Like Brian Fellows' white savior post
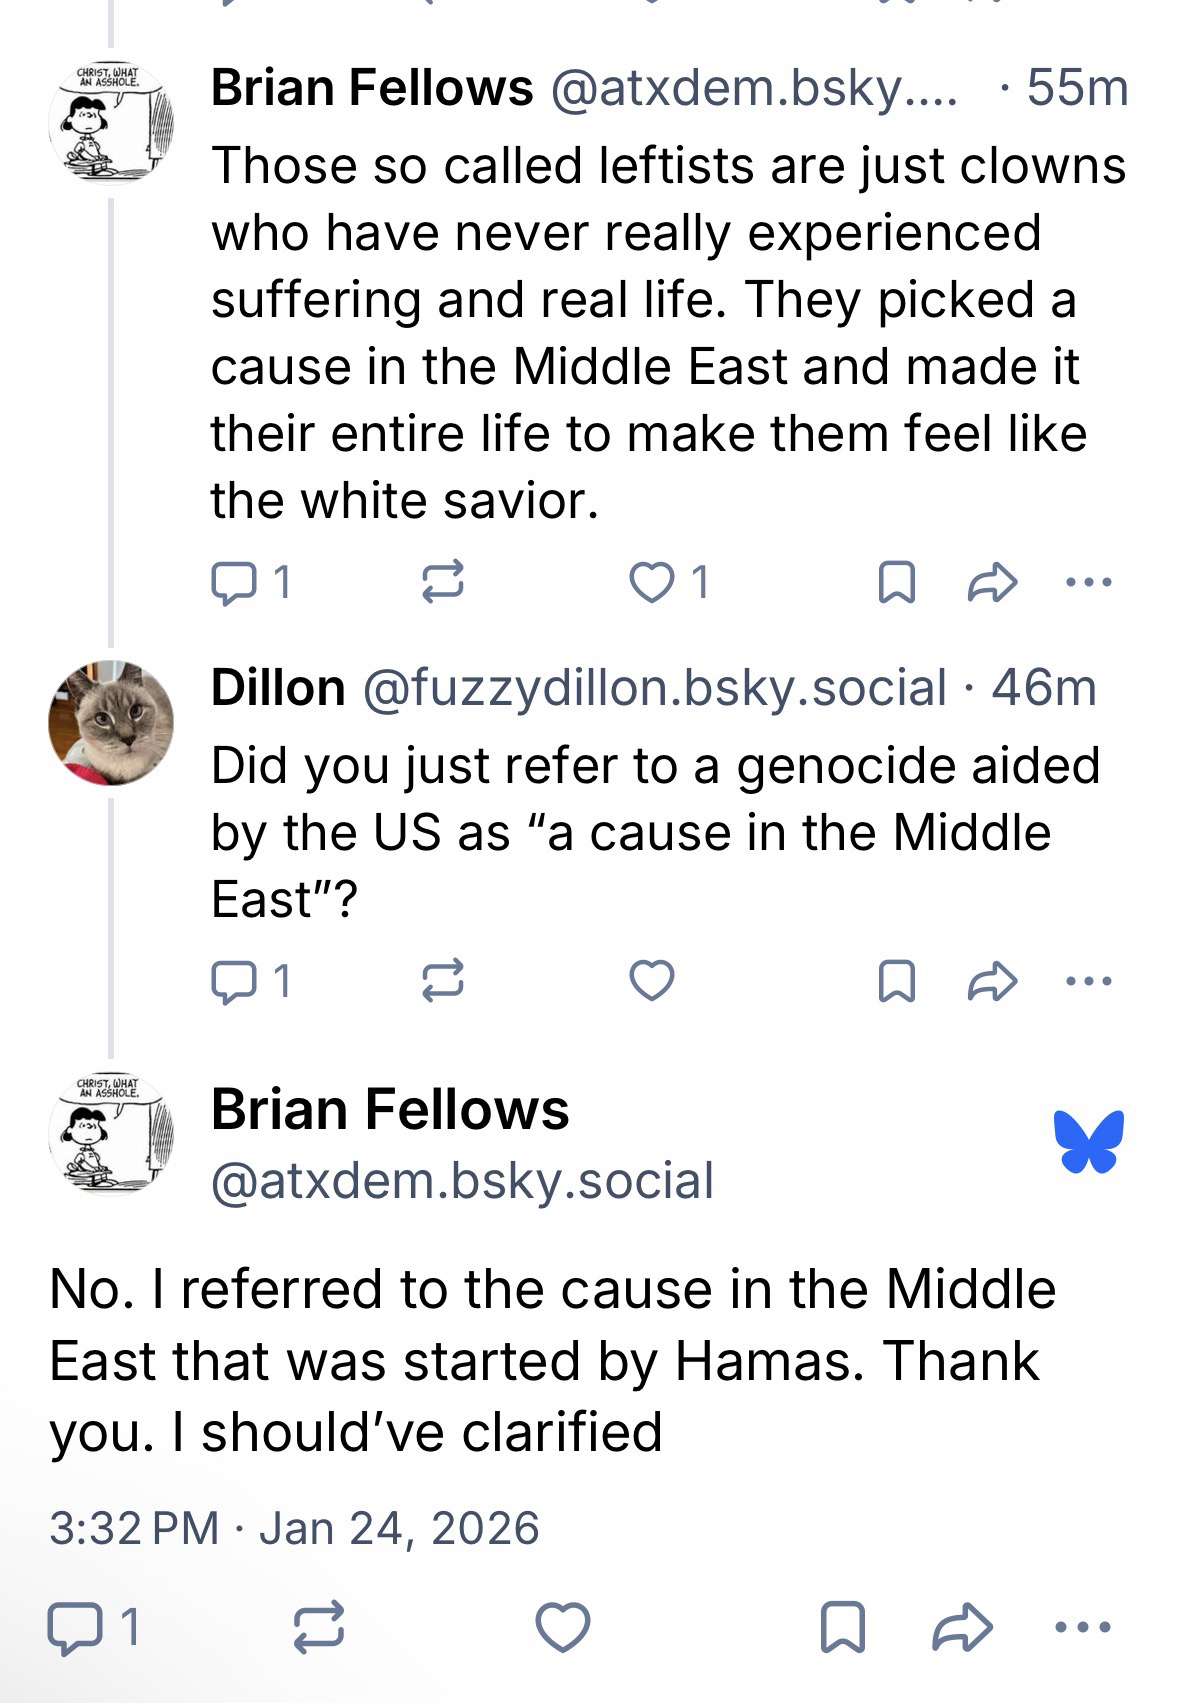This screenshot has height=1703, width=1179. (652, 582)
